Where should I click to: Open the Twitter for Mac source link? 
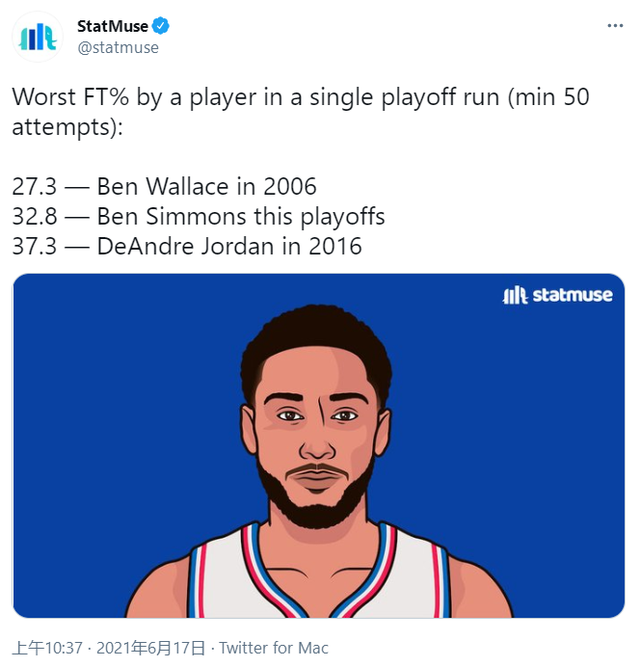[274, 647]
